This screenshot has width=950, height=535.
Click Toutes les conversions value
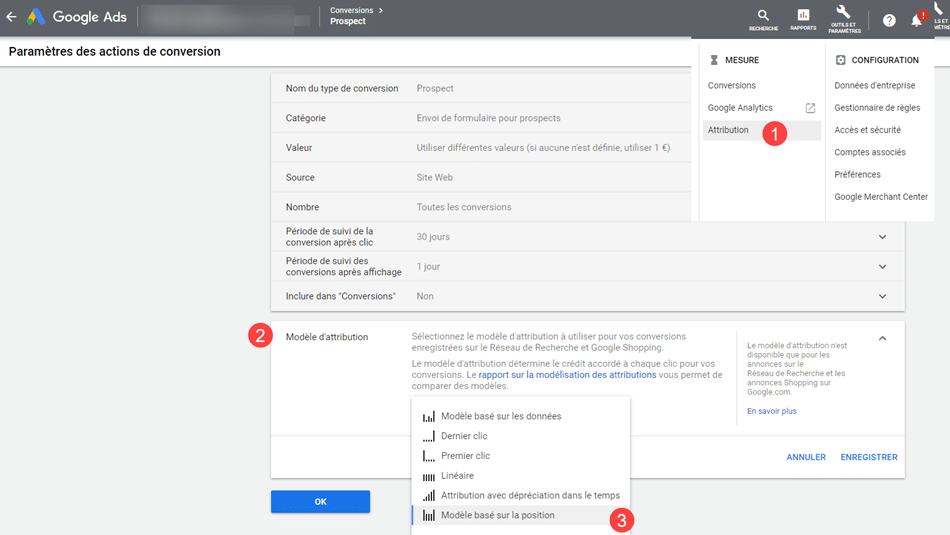463,207
